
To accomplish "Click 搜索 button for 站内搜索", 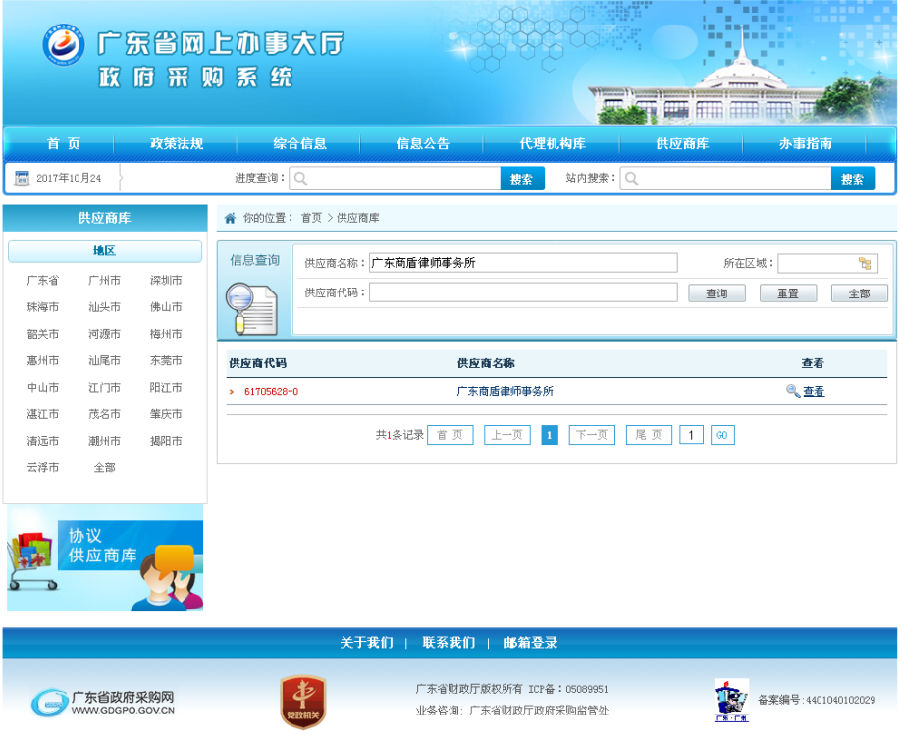I will [x=853, y=179].
